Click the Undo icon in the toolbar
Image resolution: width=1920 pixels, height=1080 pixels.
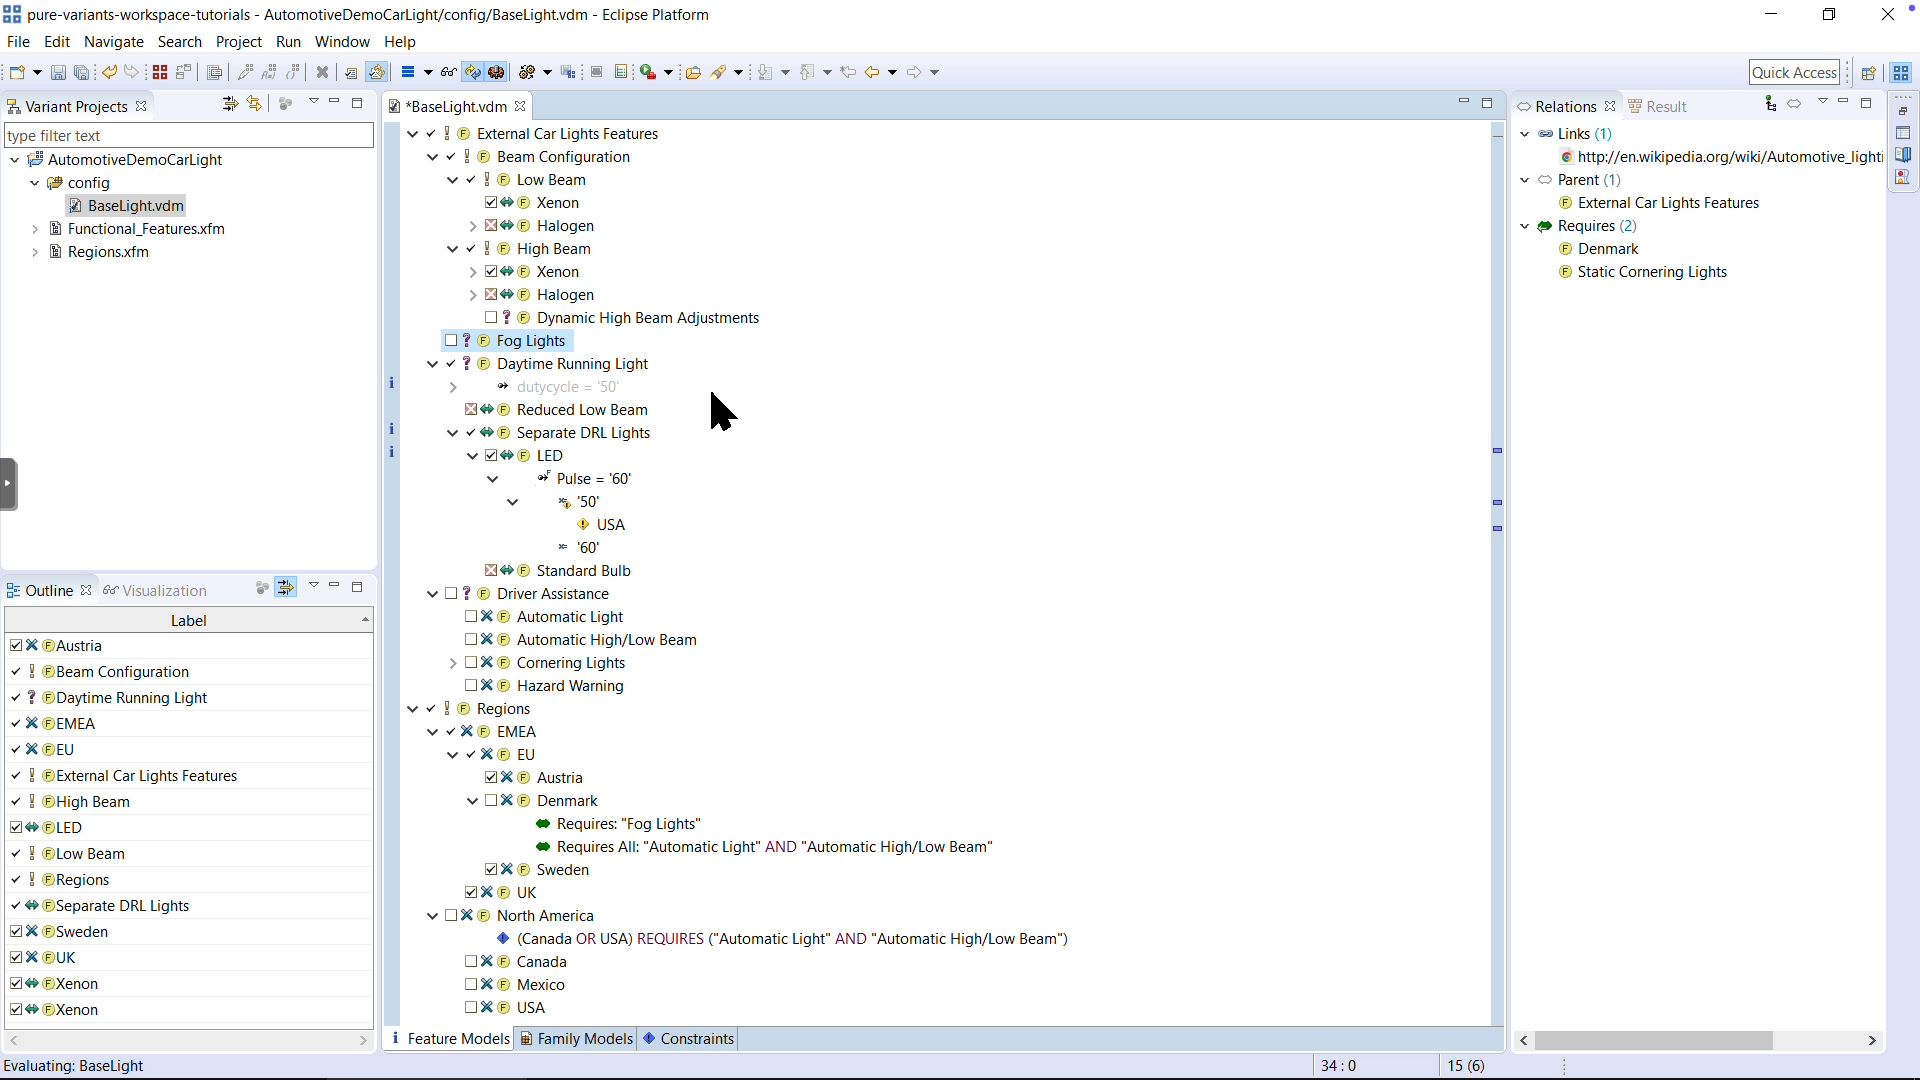click(x=109, y=72)
